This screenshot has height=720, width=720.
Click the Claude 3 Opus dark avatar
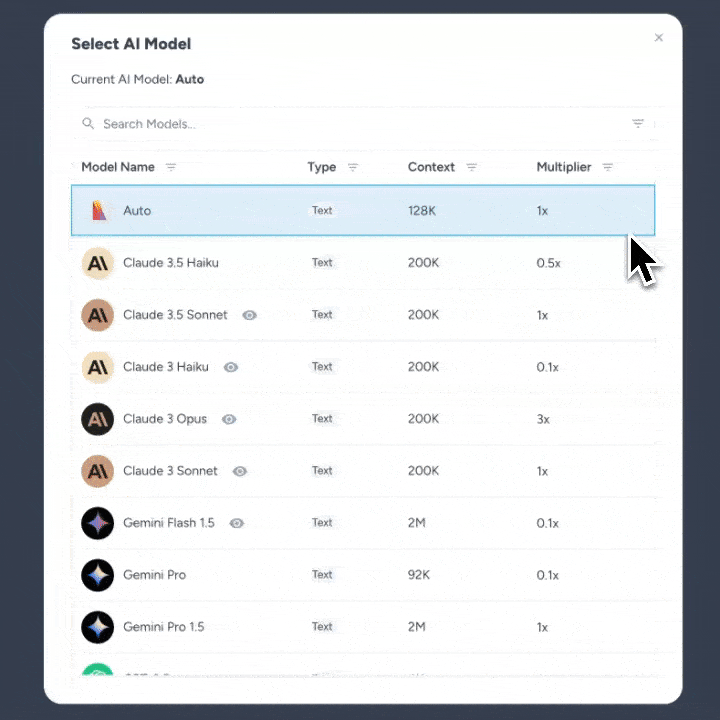click(97, 419)
